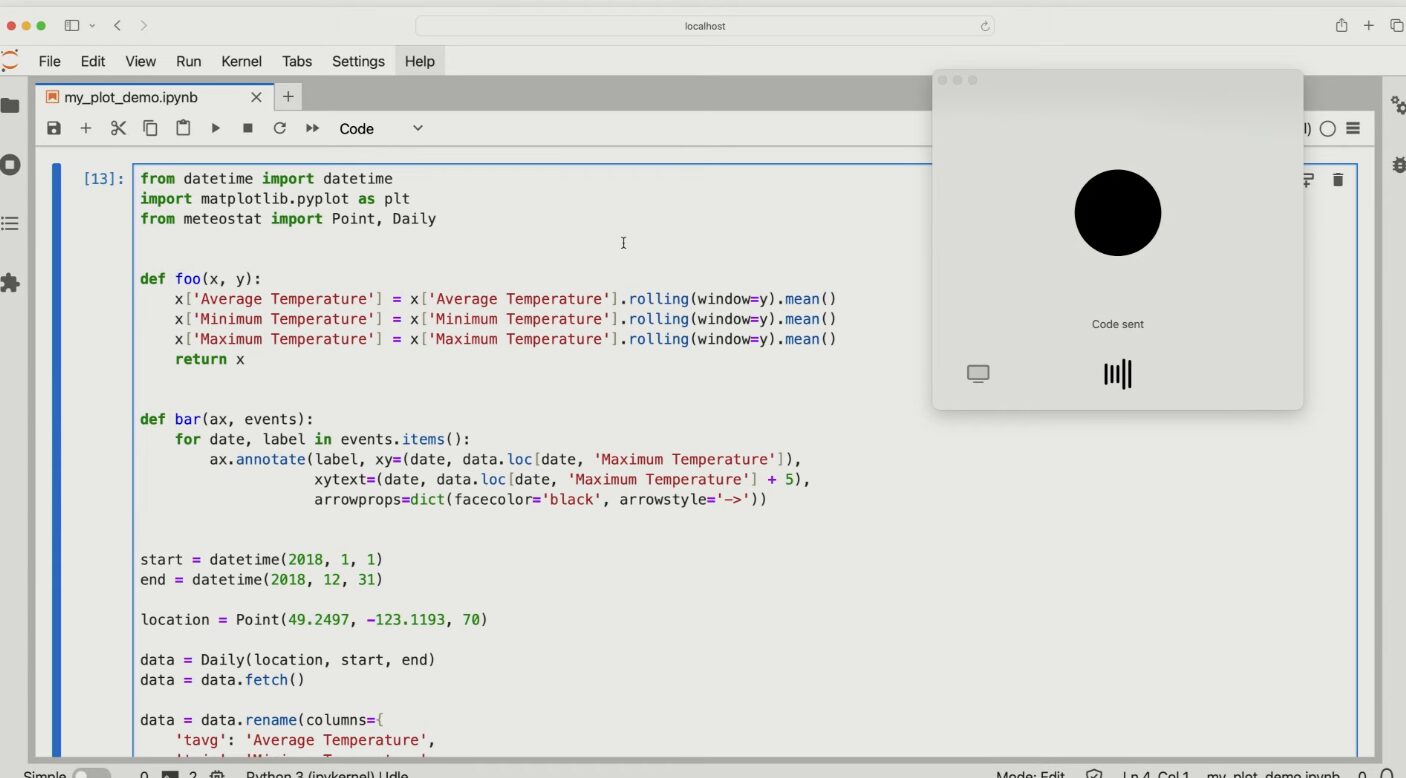Save the notebook with the floppy disk icon
This screenshot has width=1406, height=778.
click(x=54, y=128)
